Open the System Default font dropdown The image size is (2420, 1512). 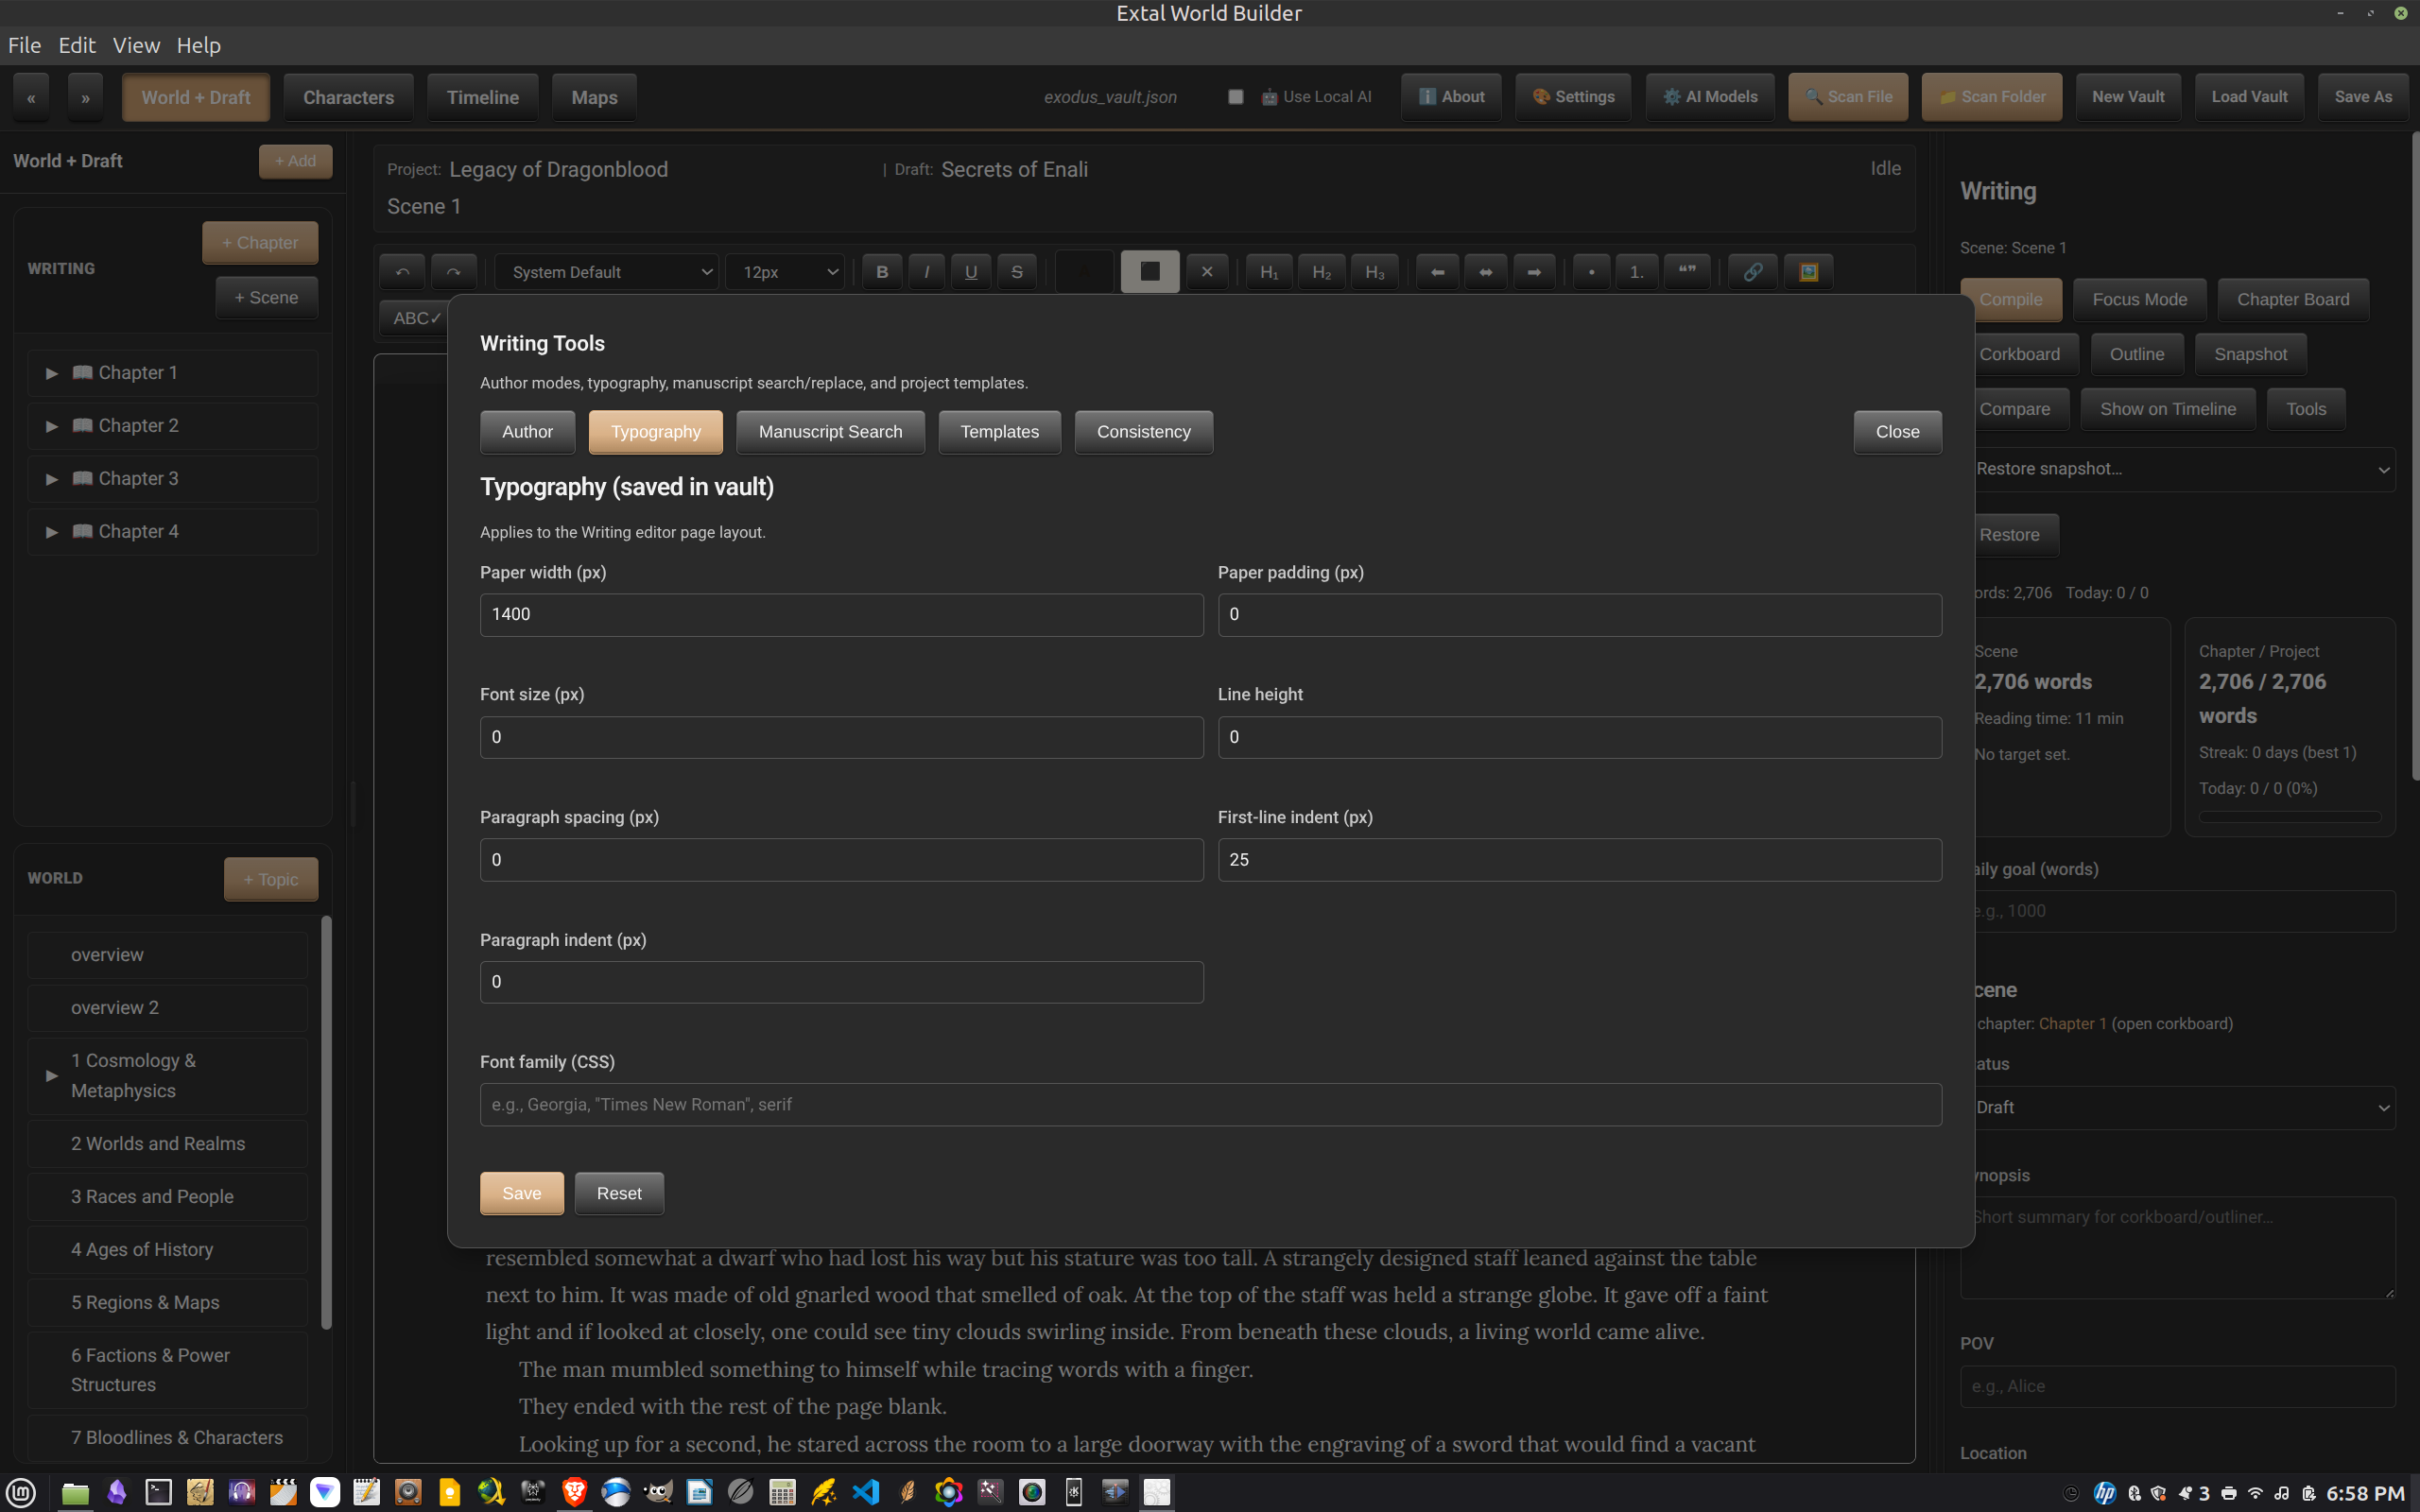coord(607,272)
